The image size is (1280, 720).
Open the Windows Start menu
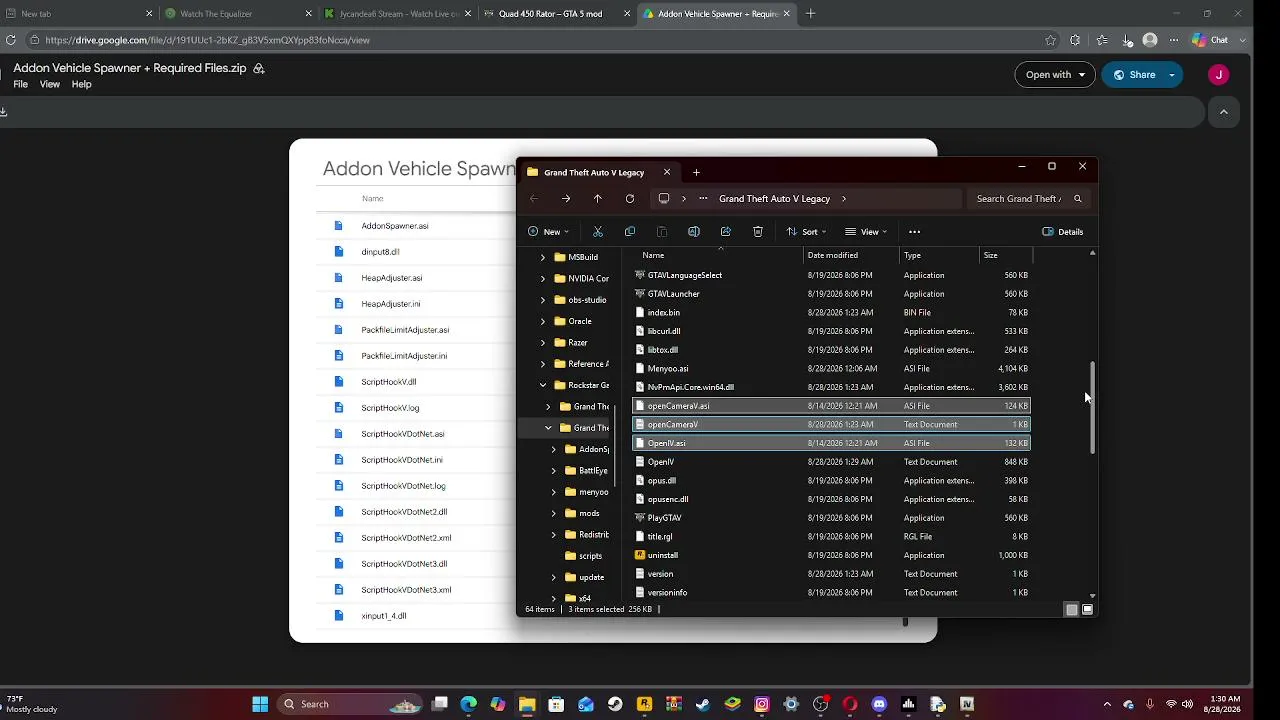(x=260, y=704)
